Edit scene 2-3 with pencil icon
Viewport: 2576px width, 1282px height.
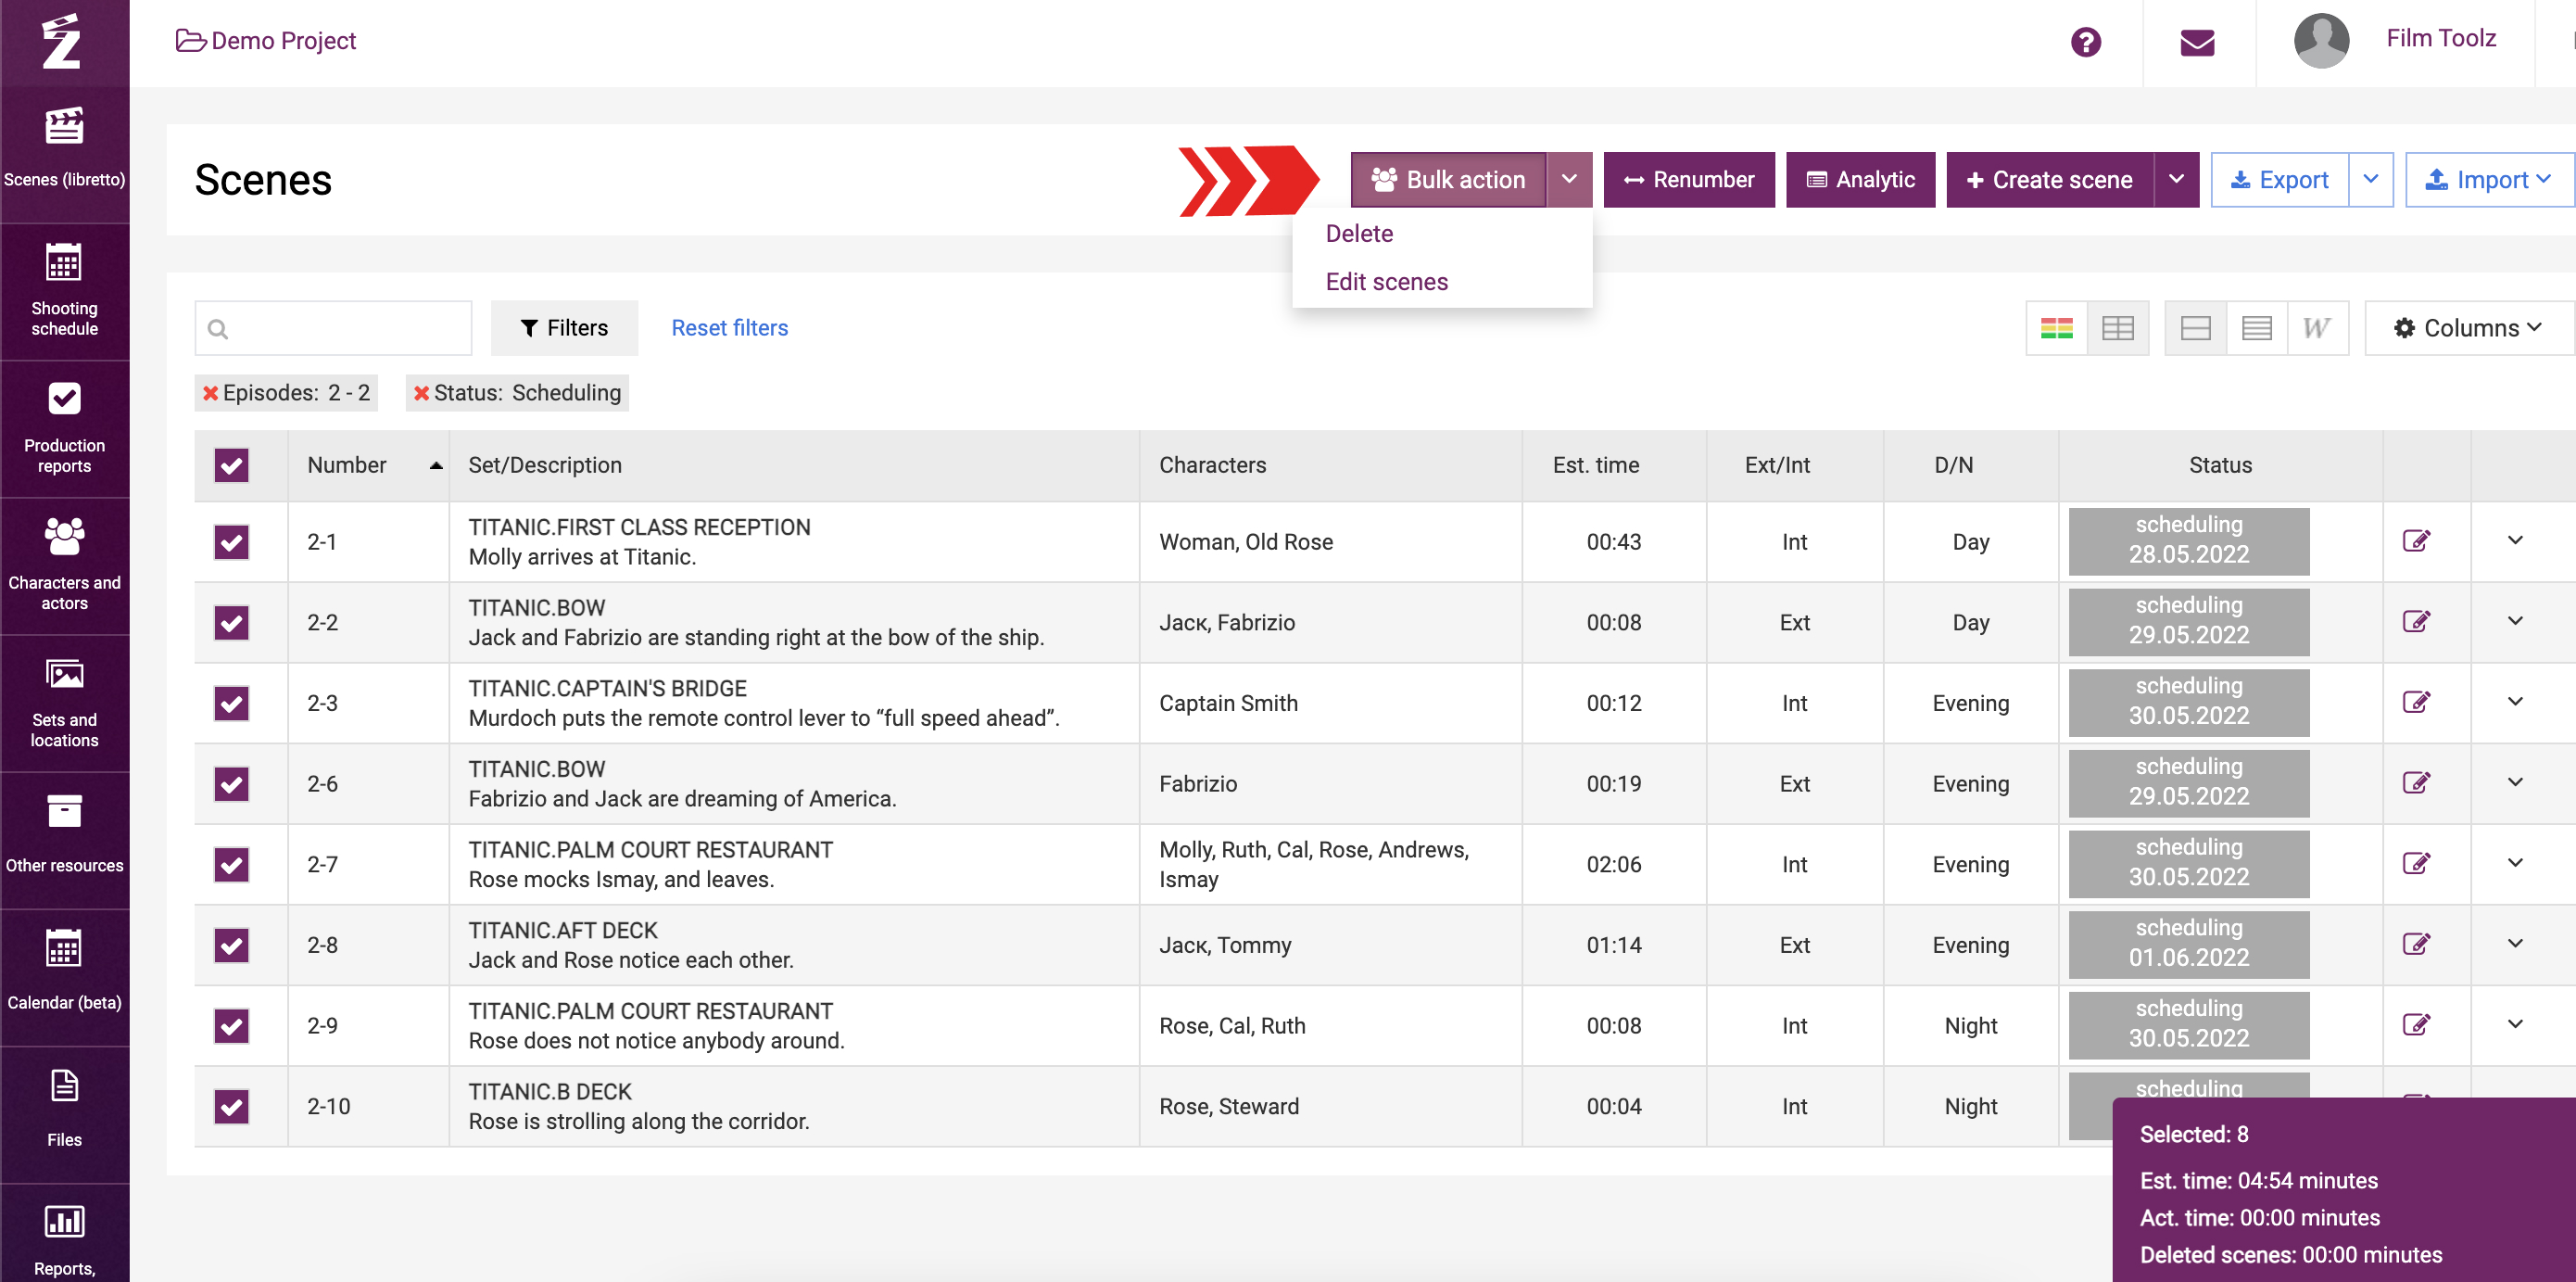2416,702
